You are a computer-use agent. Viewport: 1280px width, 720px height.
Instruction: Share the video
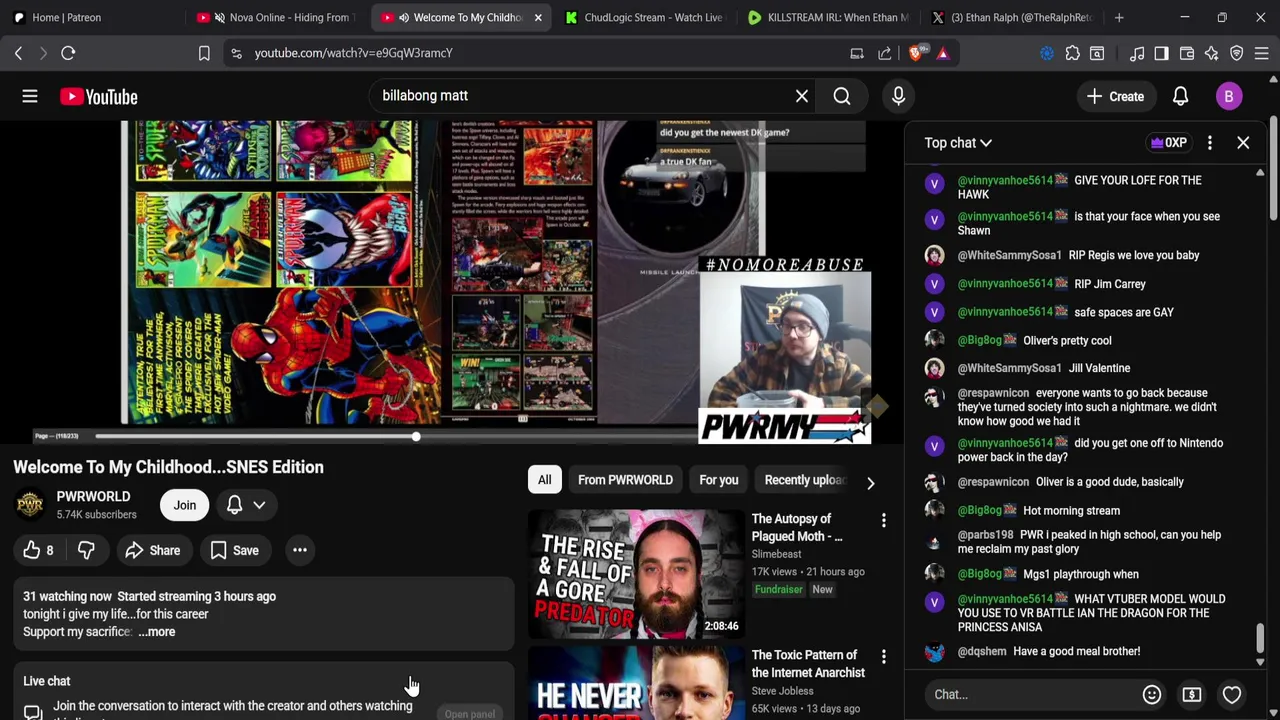(153, 550)
